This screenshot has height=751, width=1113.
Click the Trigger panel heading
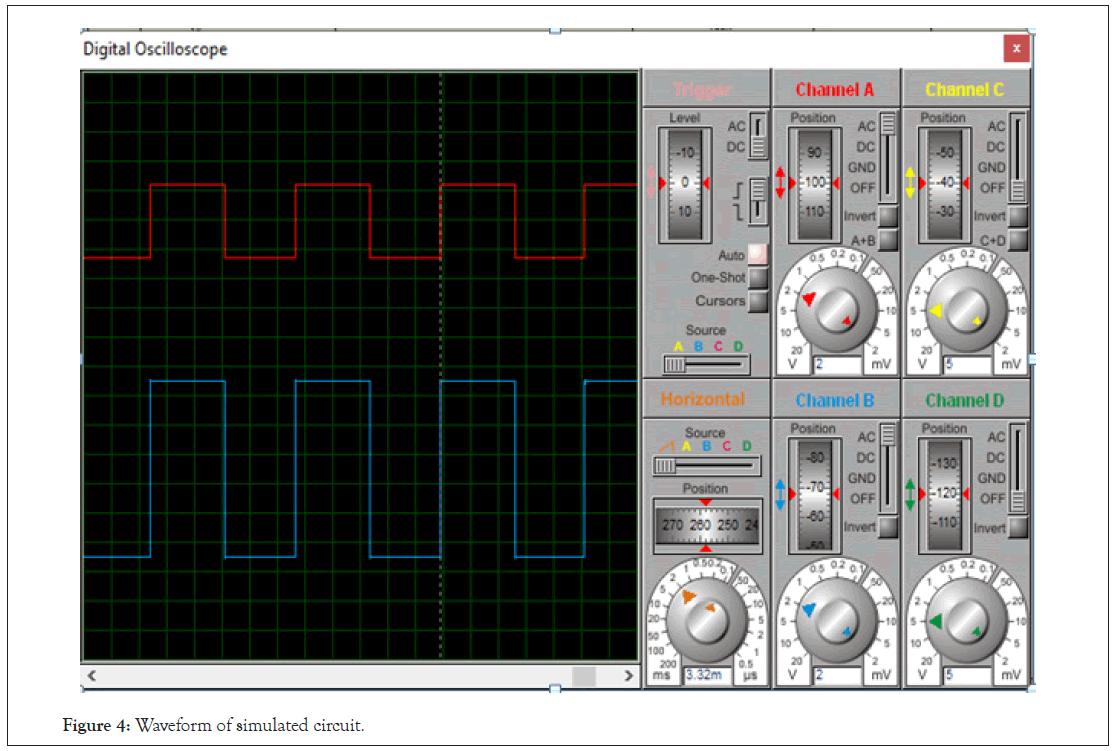point(701,89)
